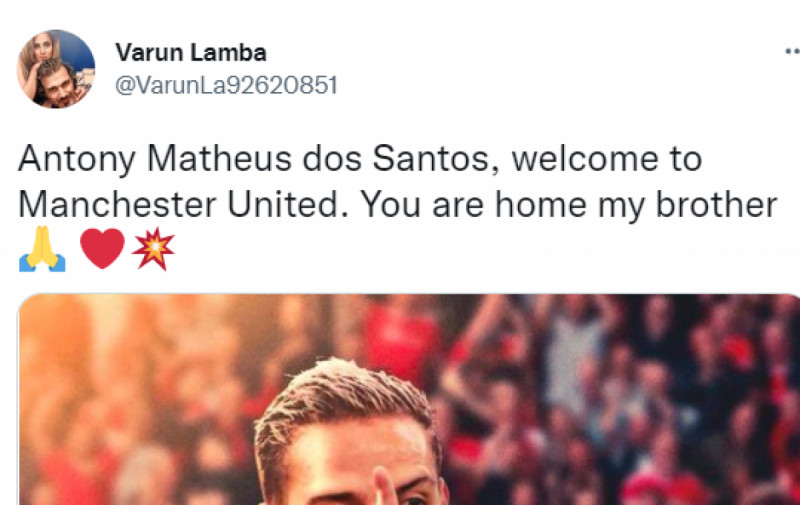
Task: Click the word "brother" in the tweet
Action: tap(716, 205)
